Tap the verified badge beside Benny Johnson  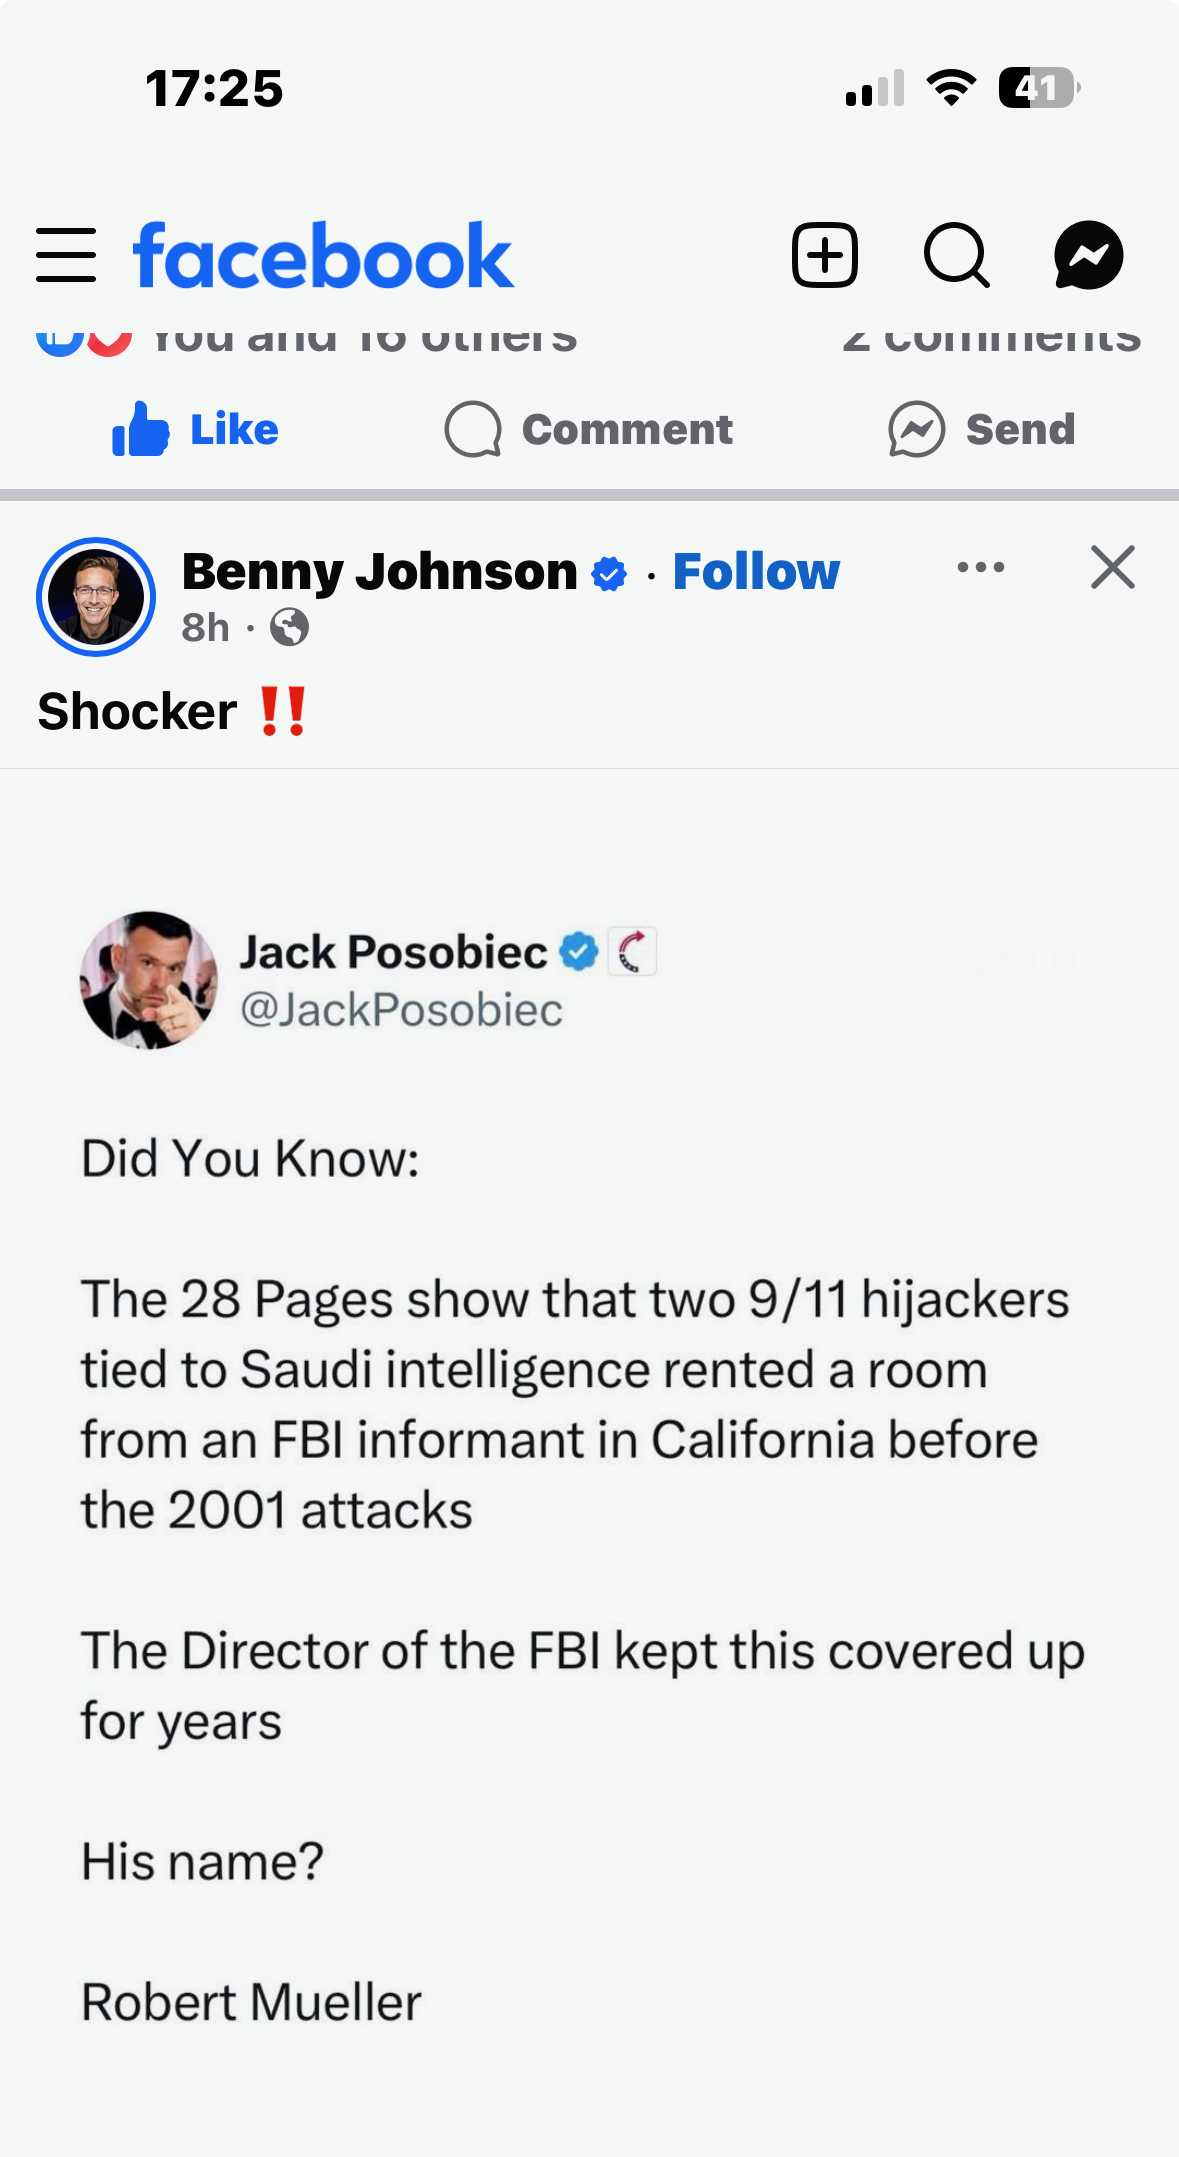coord(609,574)
